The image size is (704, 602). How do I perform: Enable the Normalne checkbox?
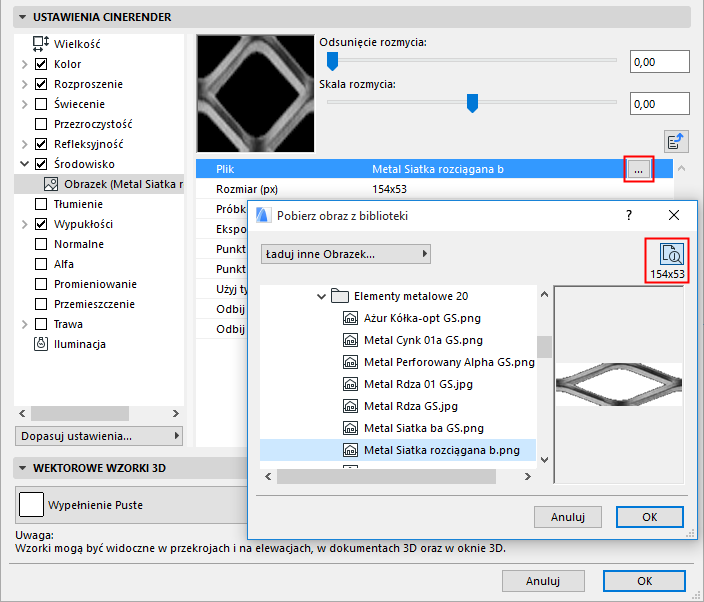[41, 244]
